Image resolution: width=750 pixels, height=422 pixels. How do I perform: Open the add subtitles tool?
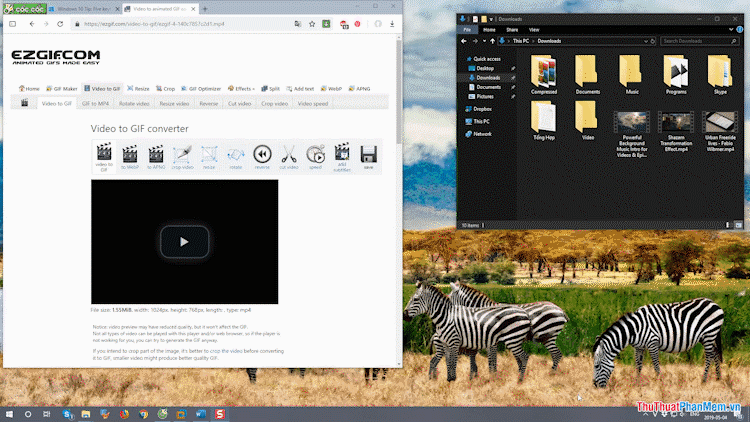pyautogui.click(x=342, y=156)
